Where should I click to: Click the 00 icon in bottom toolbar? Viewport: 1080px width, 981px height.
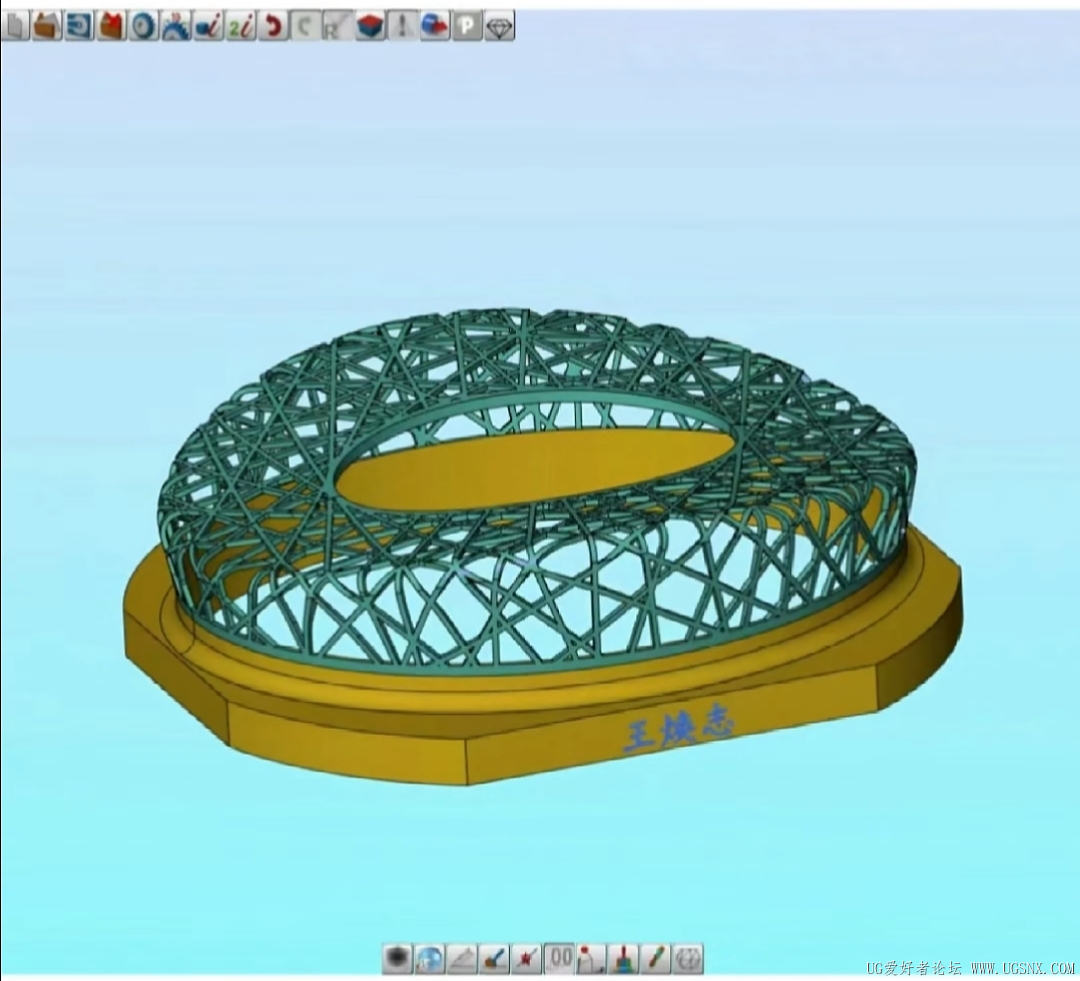click(559, 958)
